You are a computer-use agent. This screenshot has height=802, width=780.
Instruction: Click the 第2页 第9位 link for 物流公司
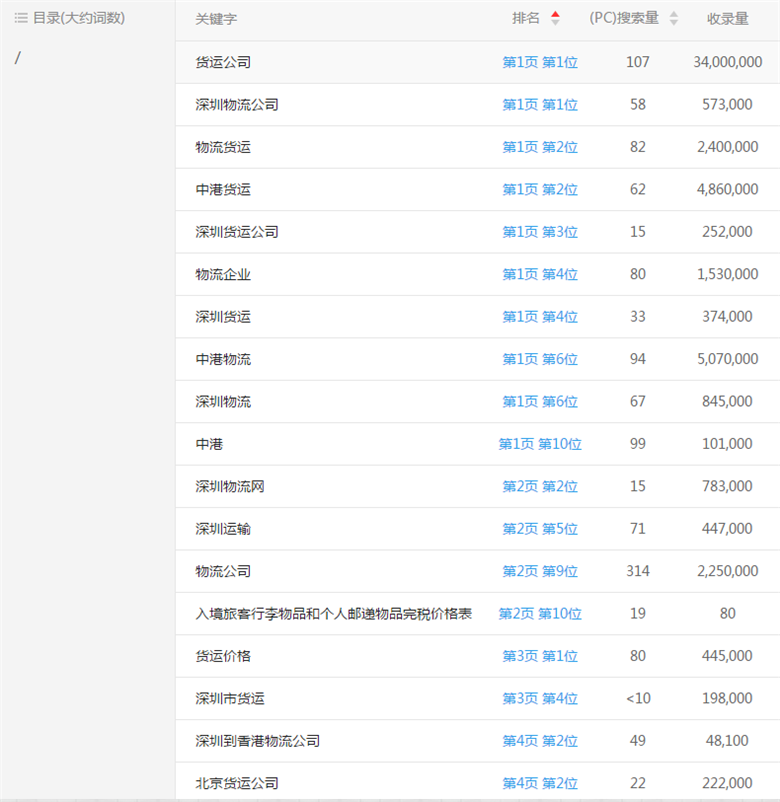[539, 571]
